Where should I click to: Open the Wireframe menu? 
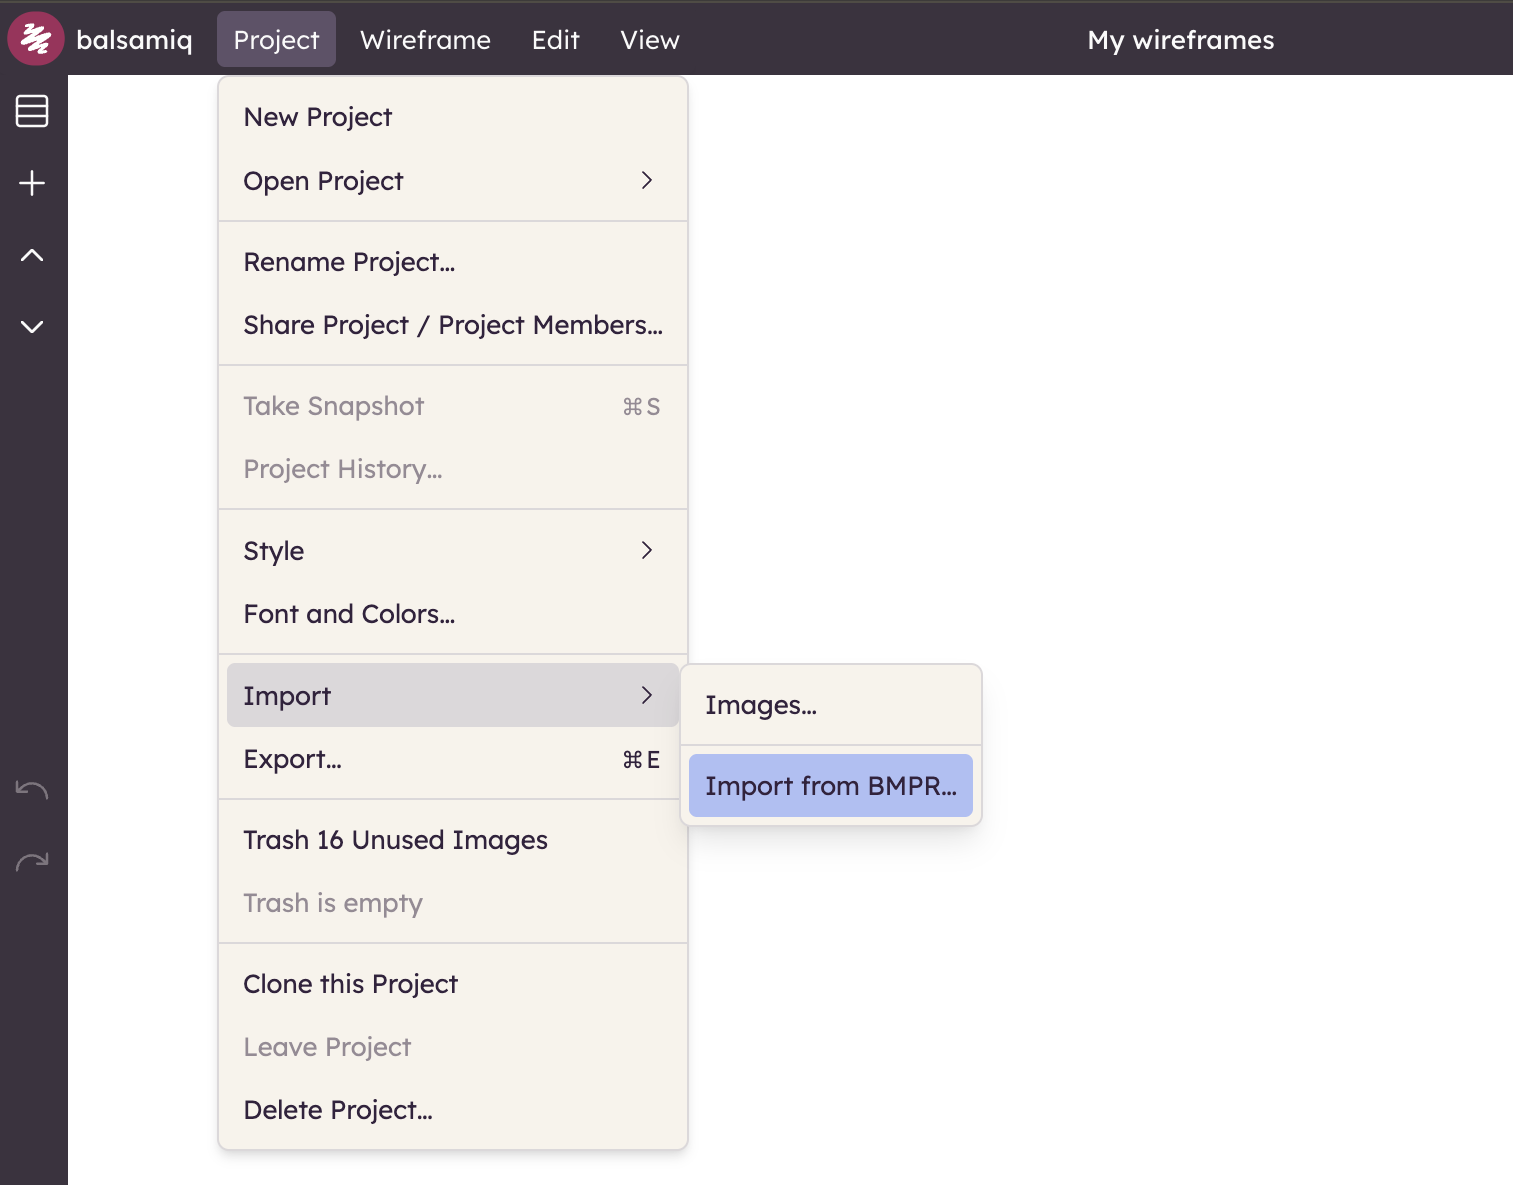[x=425, y=40]
